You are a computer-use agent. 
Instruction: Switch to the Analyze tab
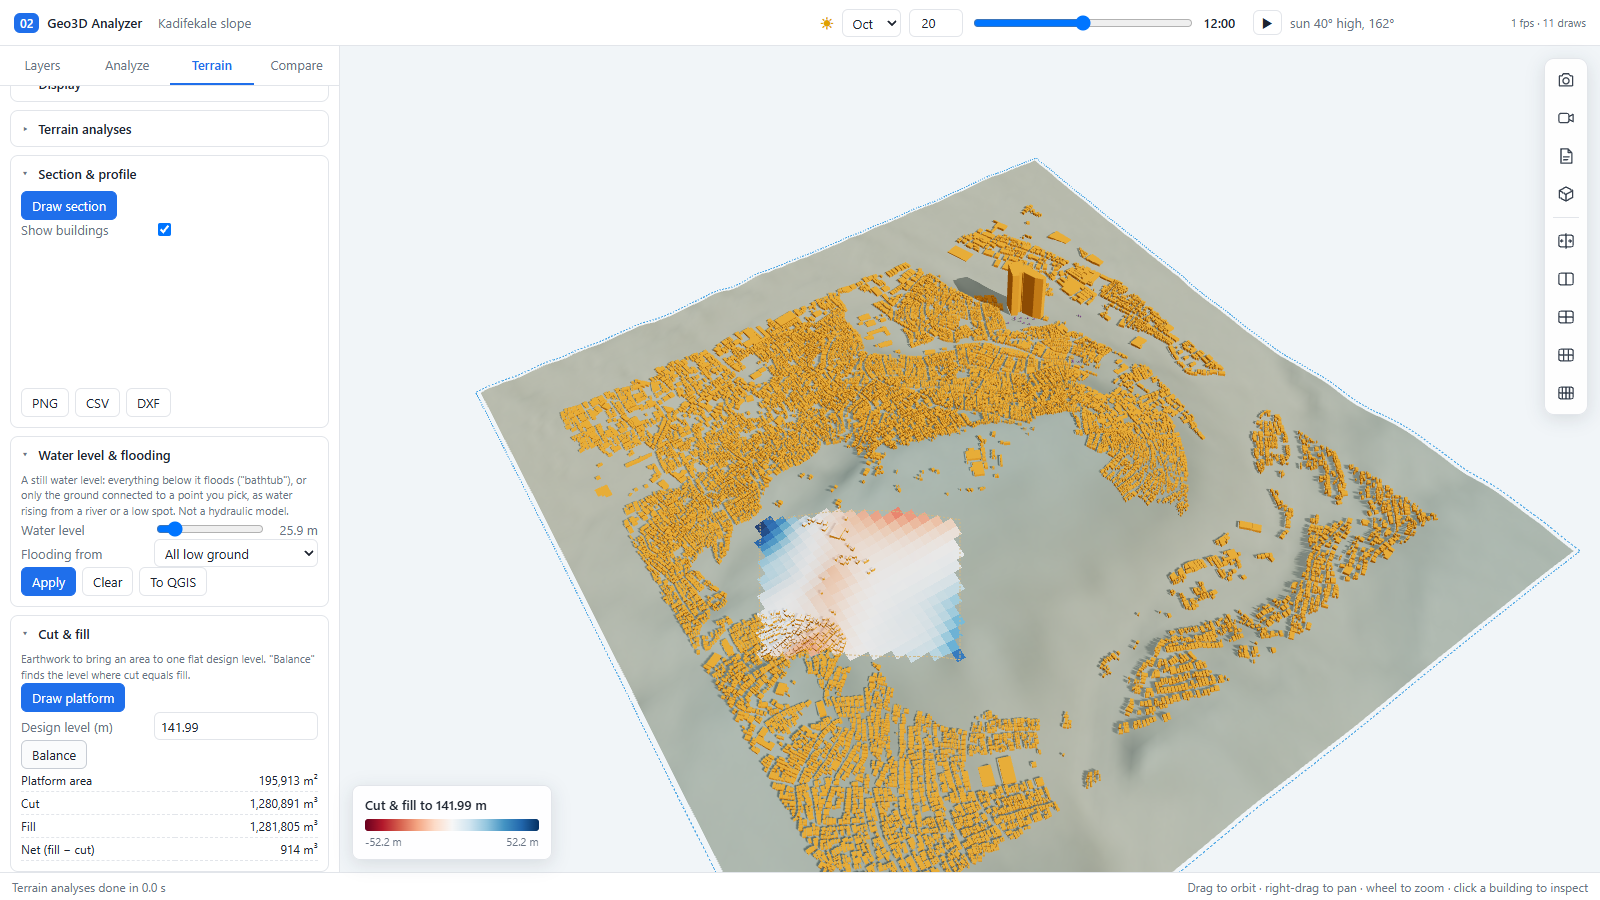[127, 65]
